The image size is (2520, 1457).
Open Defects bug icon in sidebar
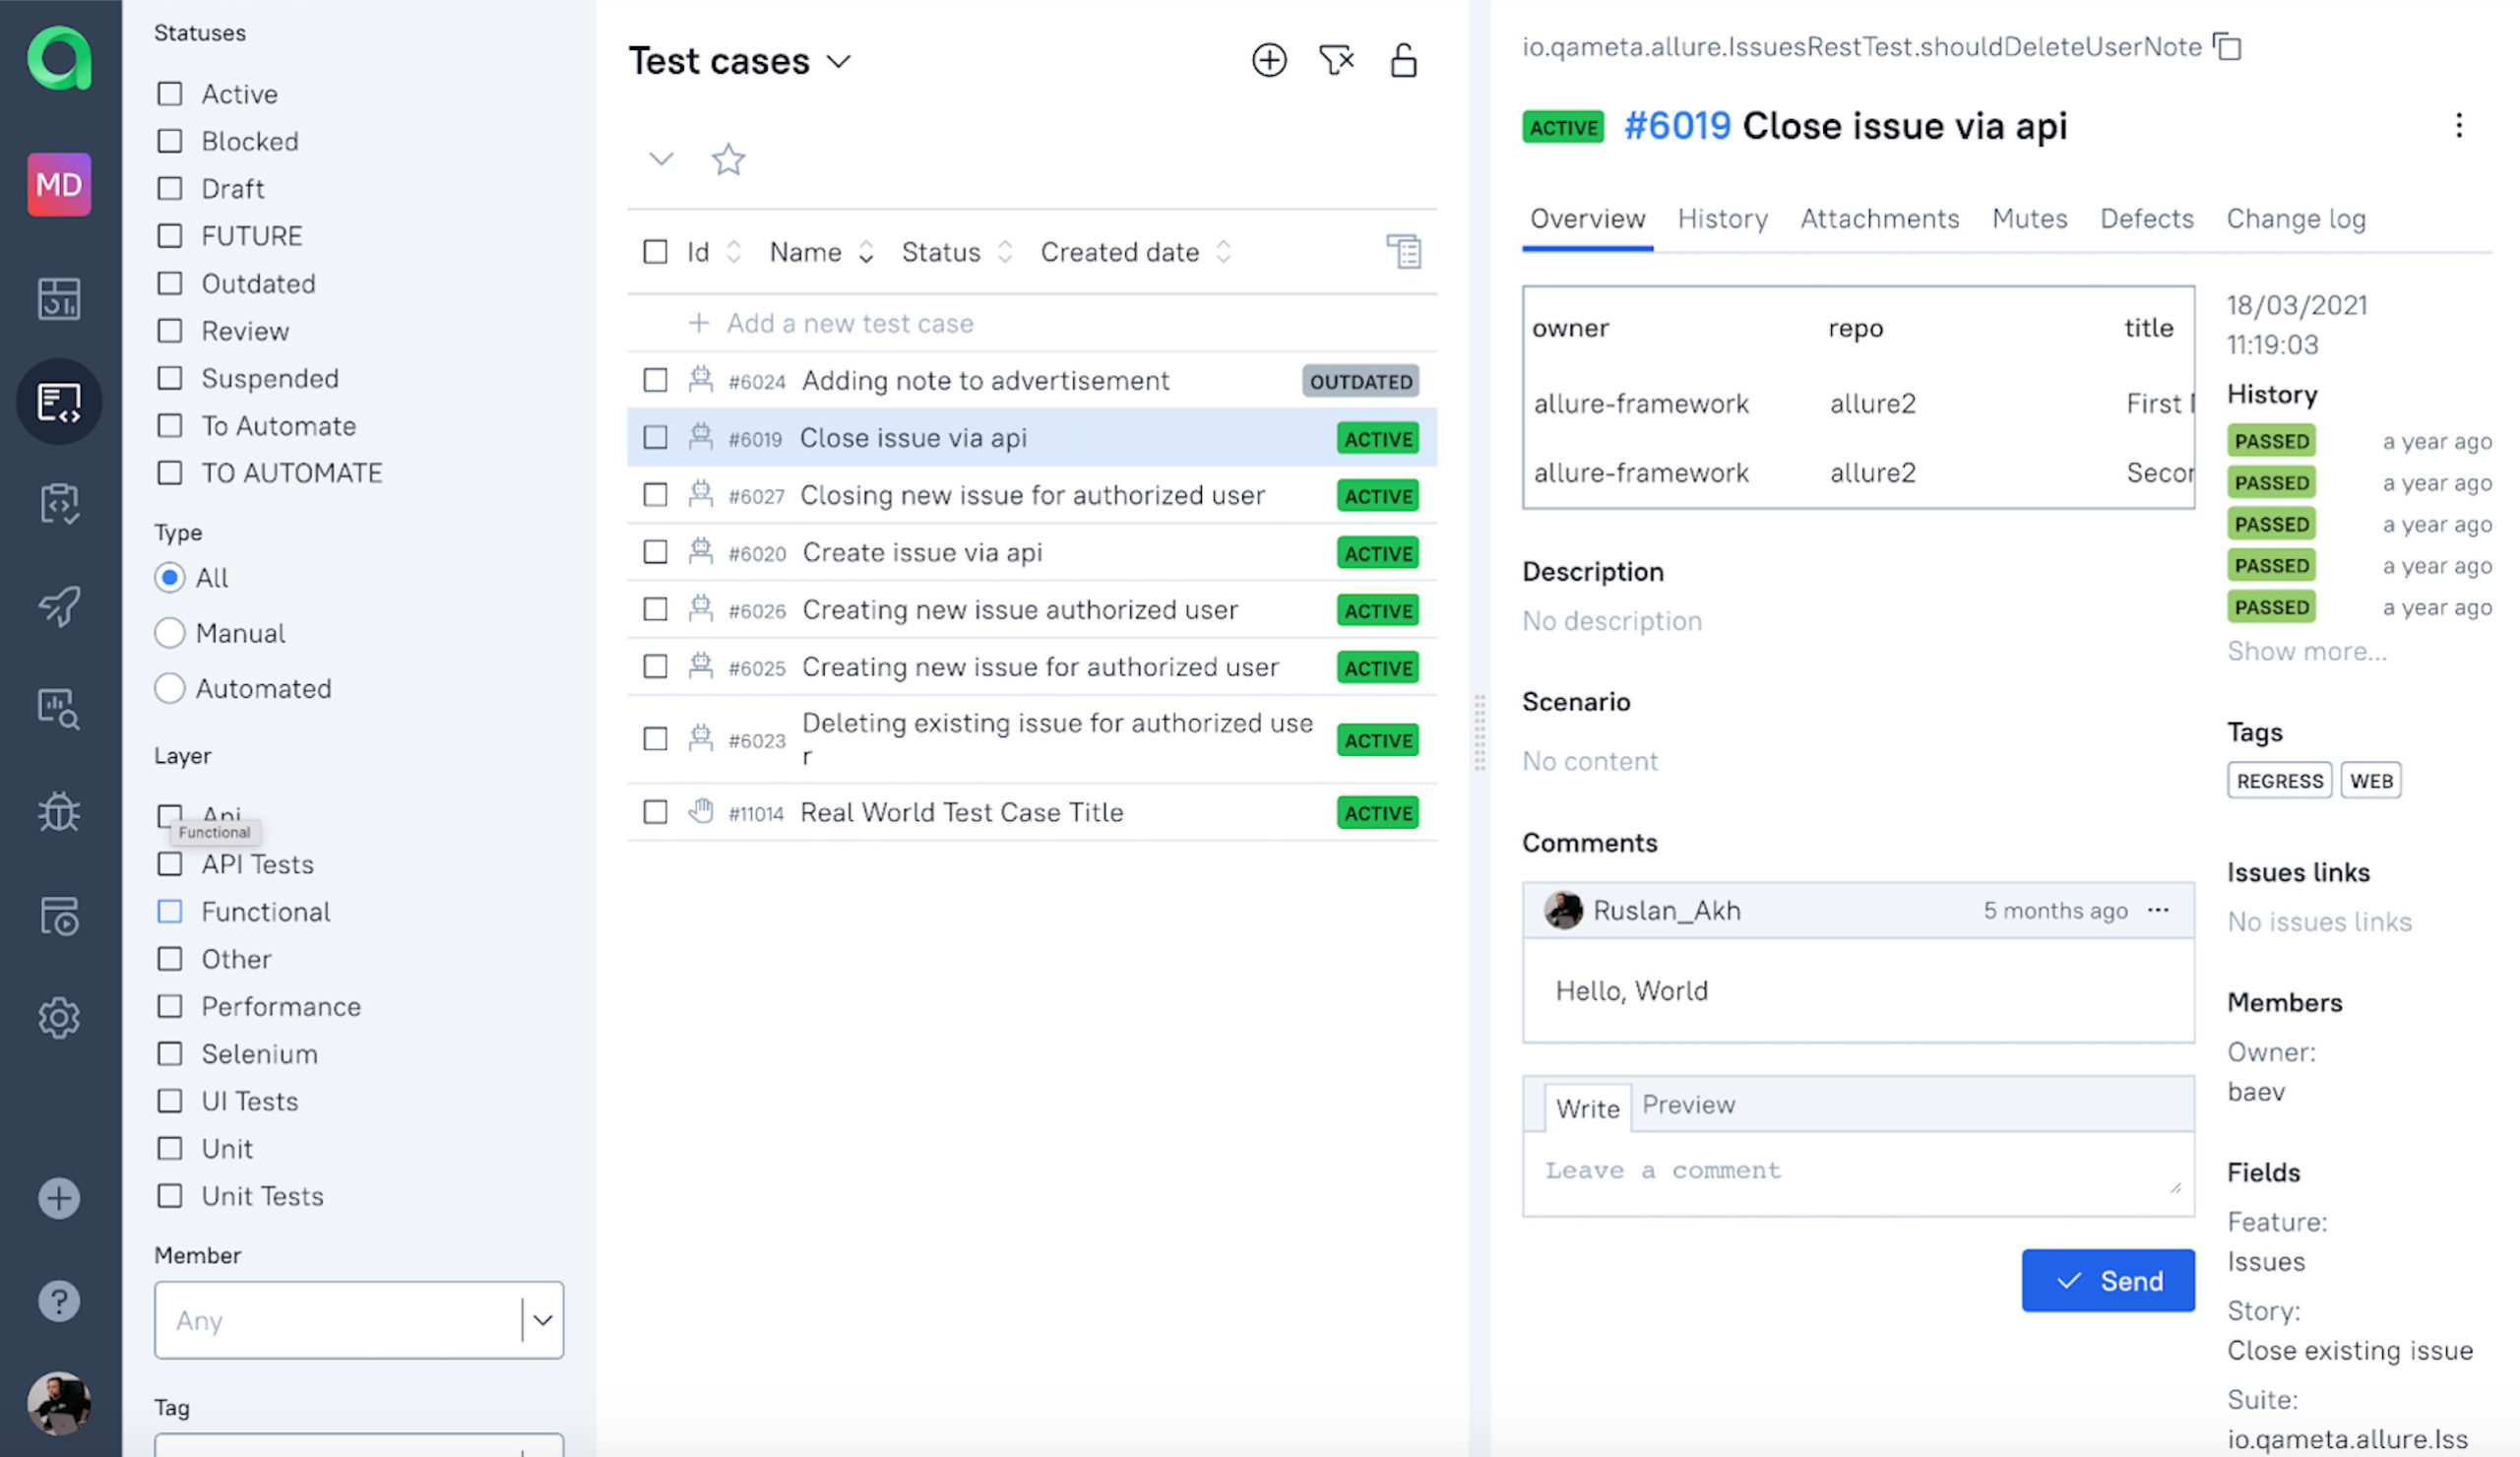tap(59, 811)
